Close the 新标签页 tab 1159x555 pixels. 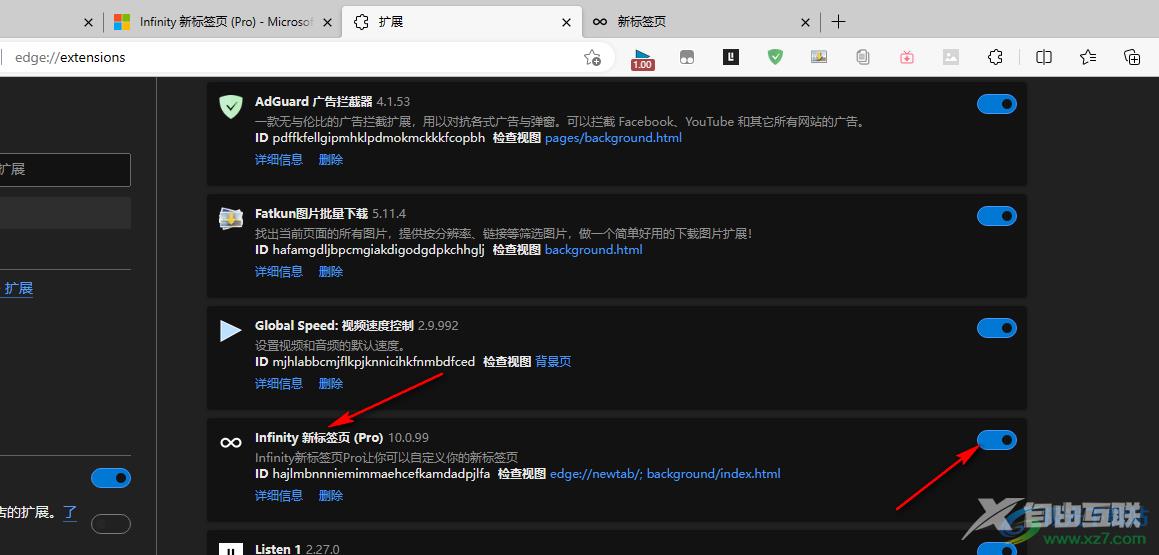coord(806,23)
